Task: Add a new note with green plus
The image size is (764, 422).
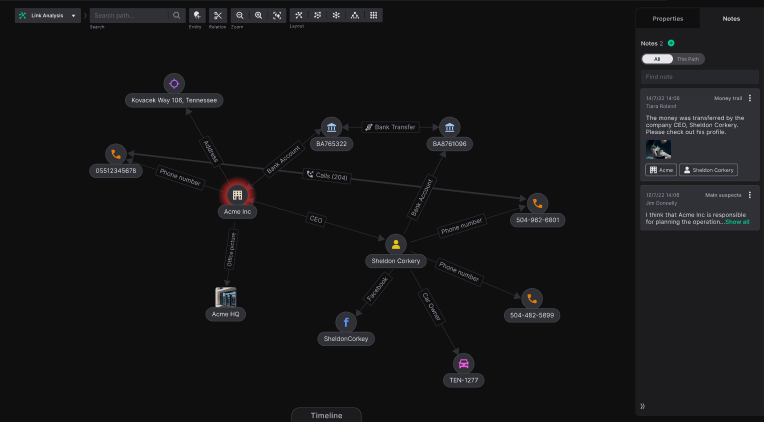Action: pos(671,43)
